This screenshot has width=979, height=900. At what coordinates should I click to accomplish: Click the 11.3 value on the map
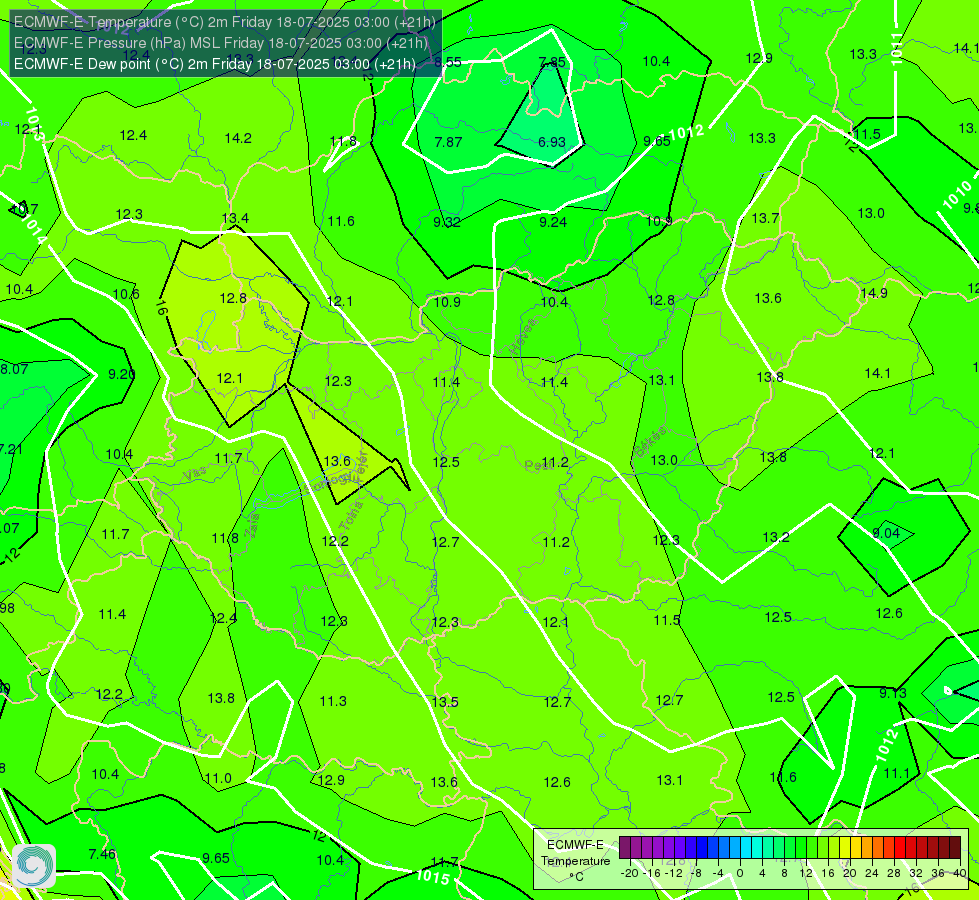tap(333, 701)
